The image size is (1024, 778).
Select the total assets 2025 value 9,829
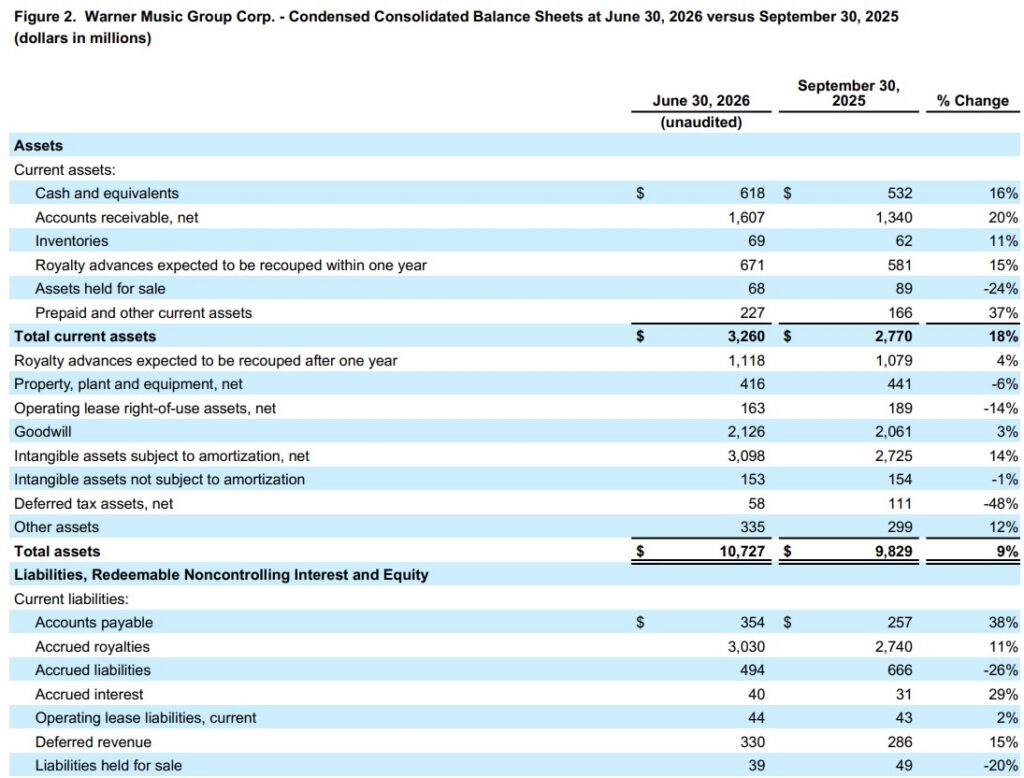tap(894, 551)
